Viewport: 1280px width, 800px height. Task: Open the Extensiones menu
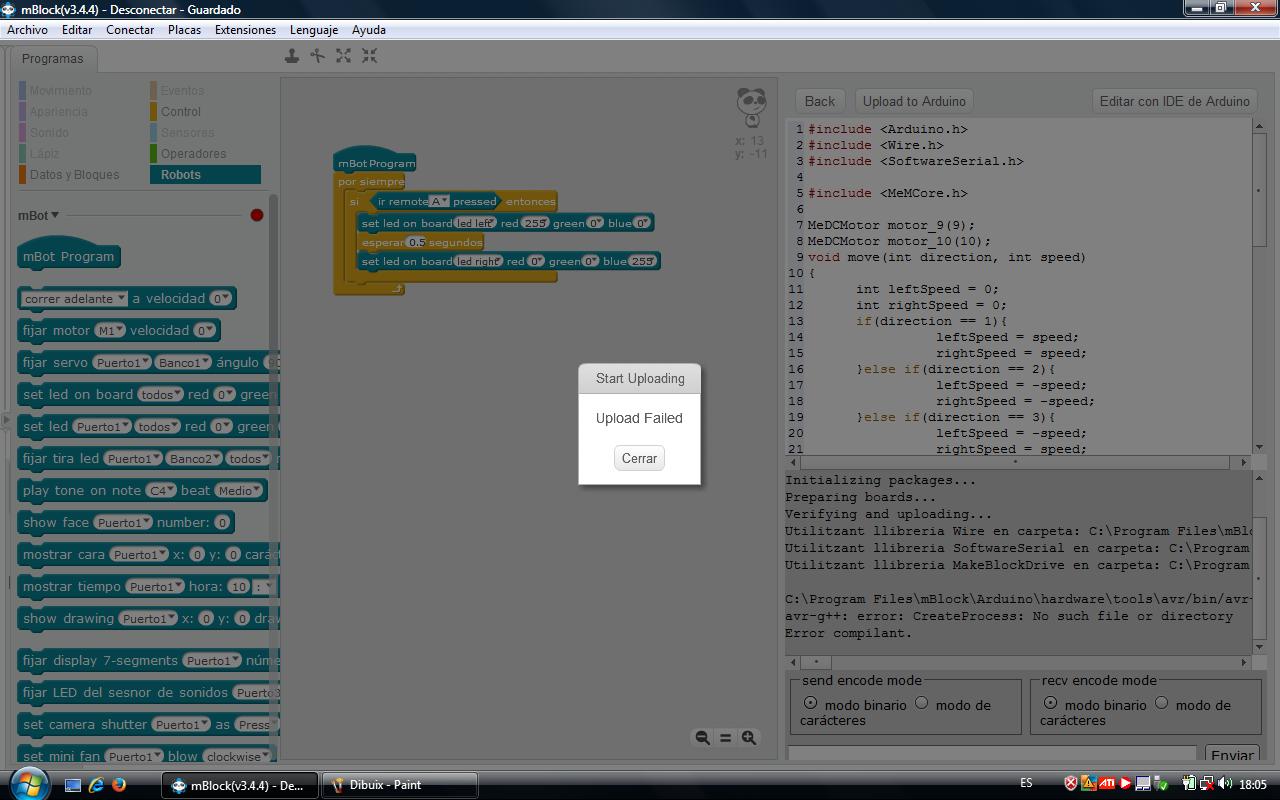point(245,30)
